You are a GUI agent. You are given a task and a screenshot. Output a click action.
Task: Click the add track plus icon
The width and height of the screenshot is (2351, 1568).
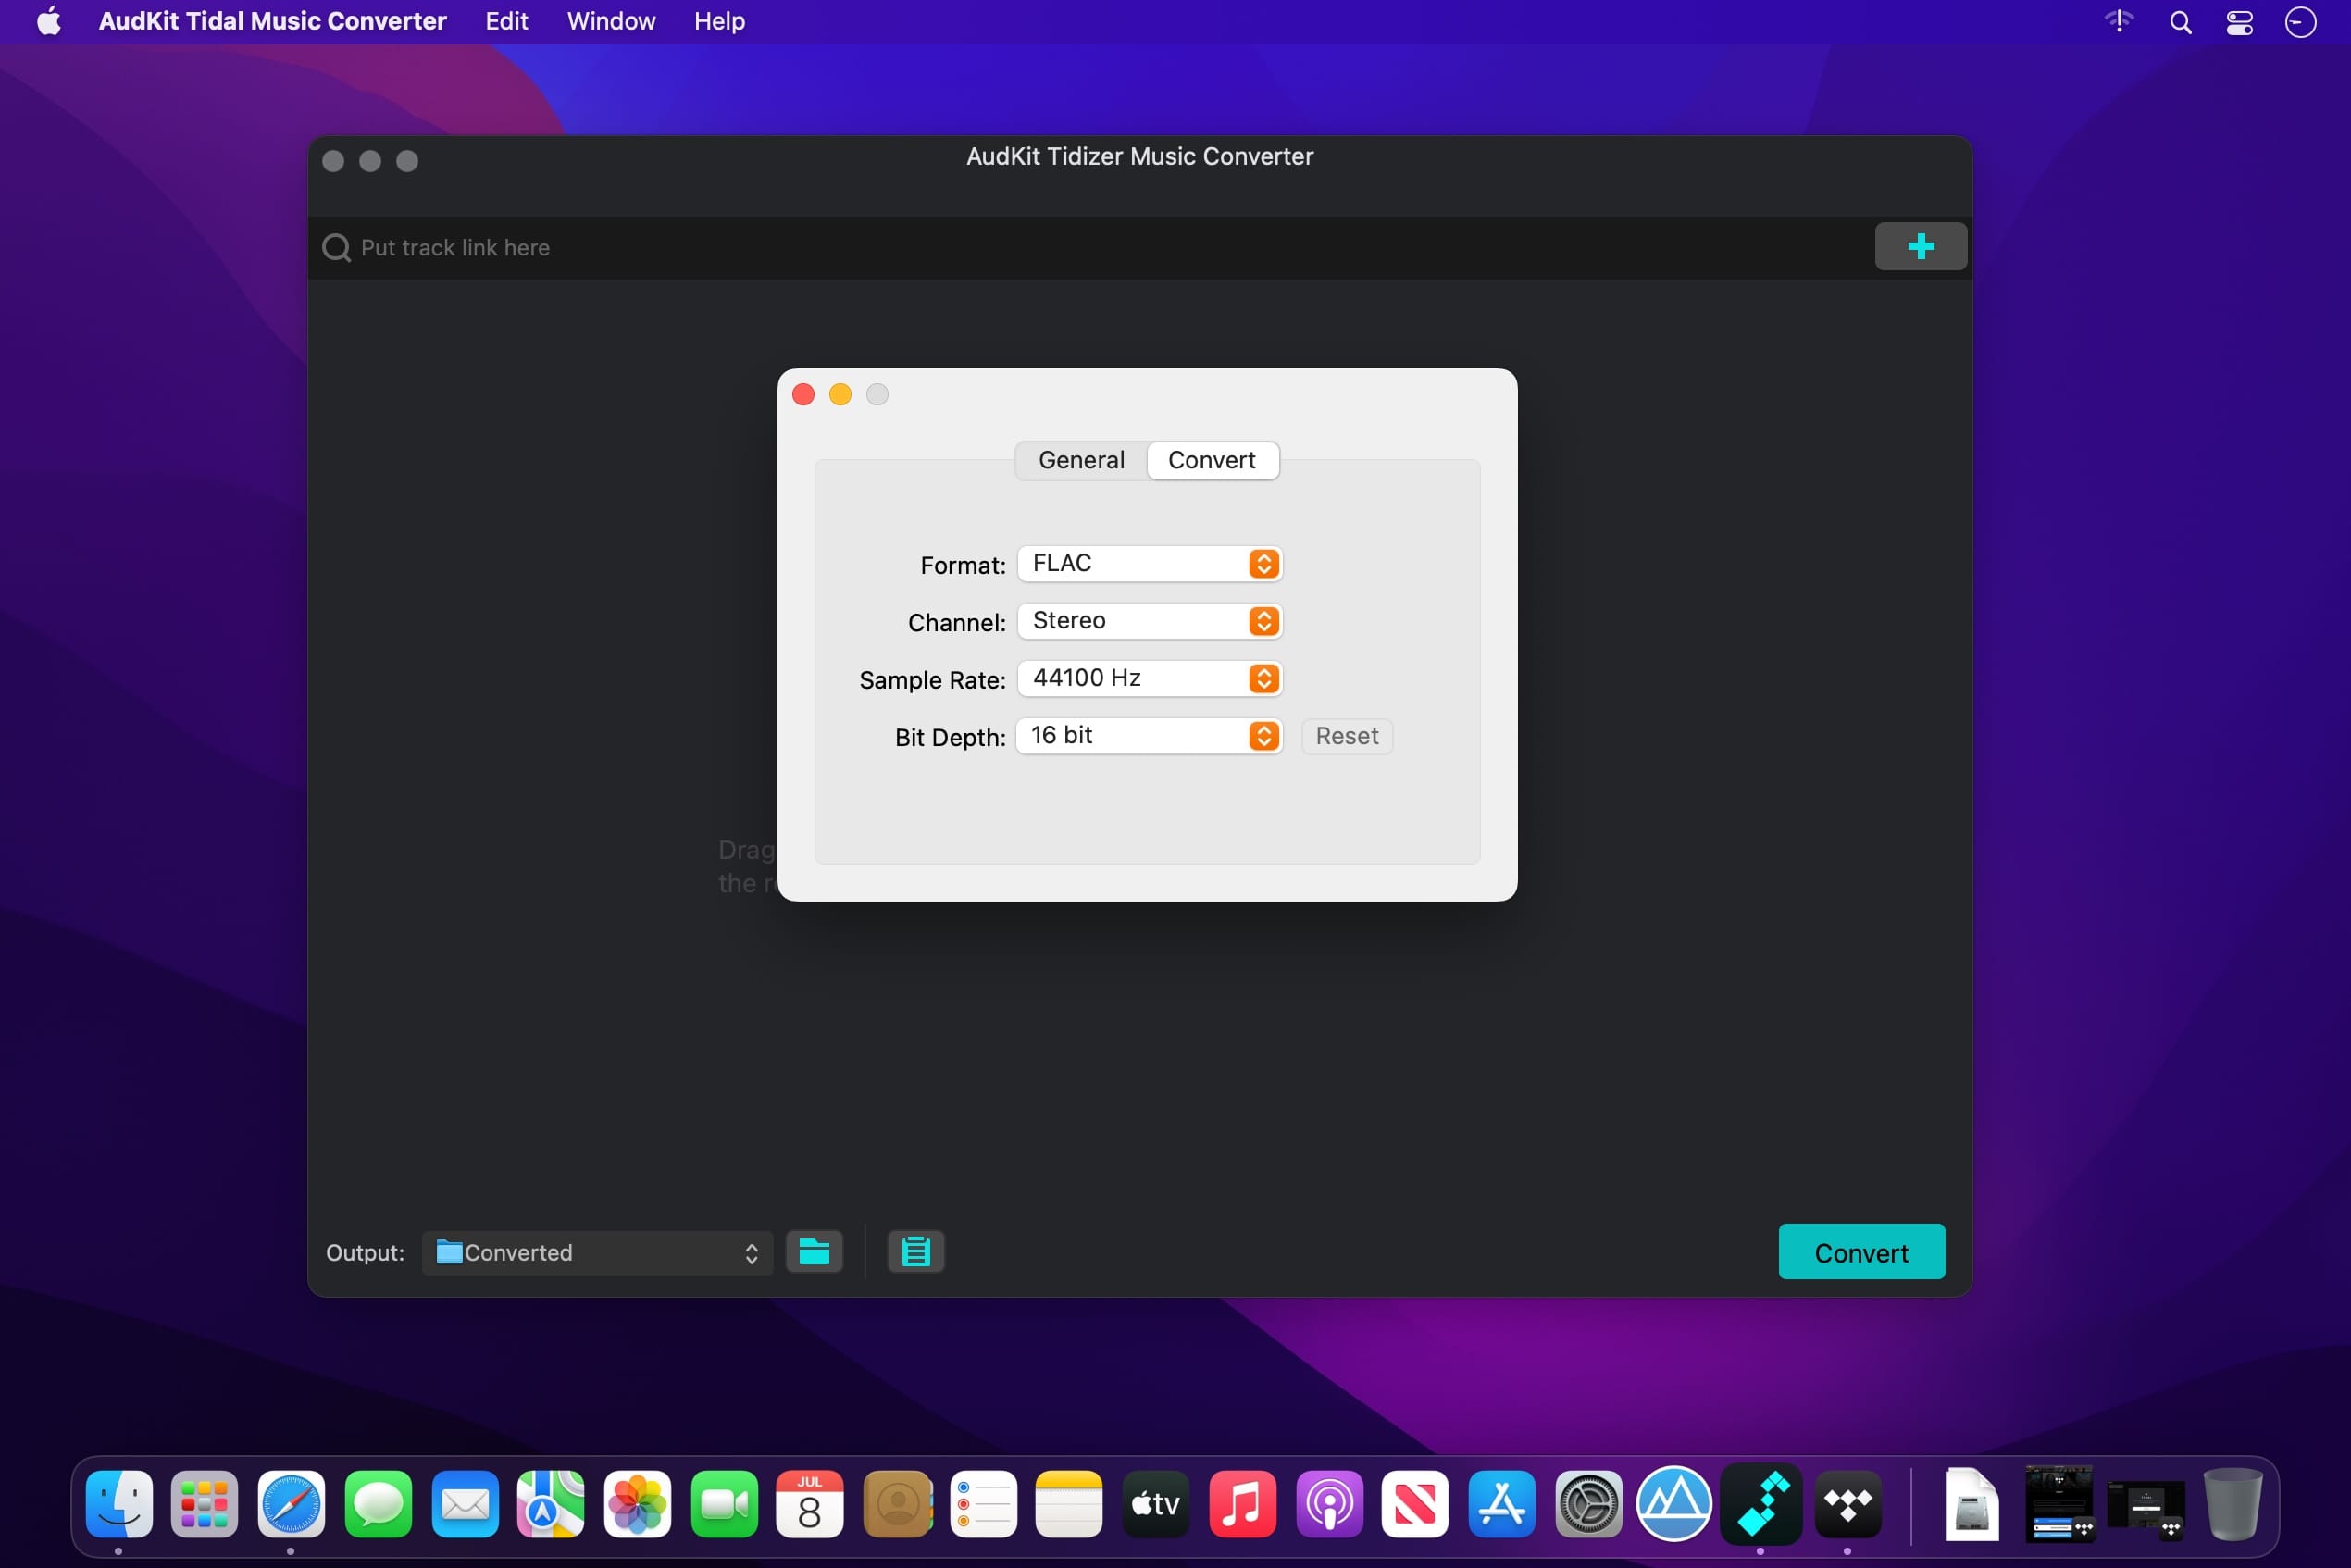pyautogui.click(x=1919, y=247)
